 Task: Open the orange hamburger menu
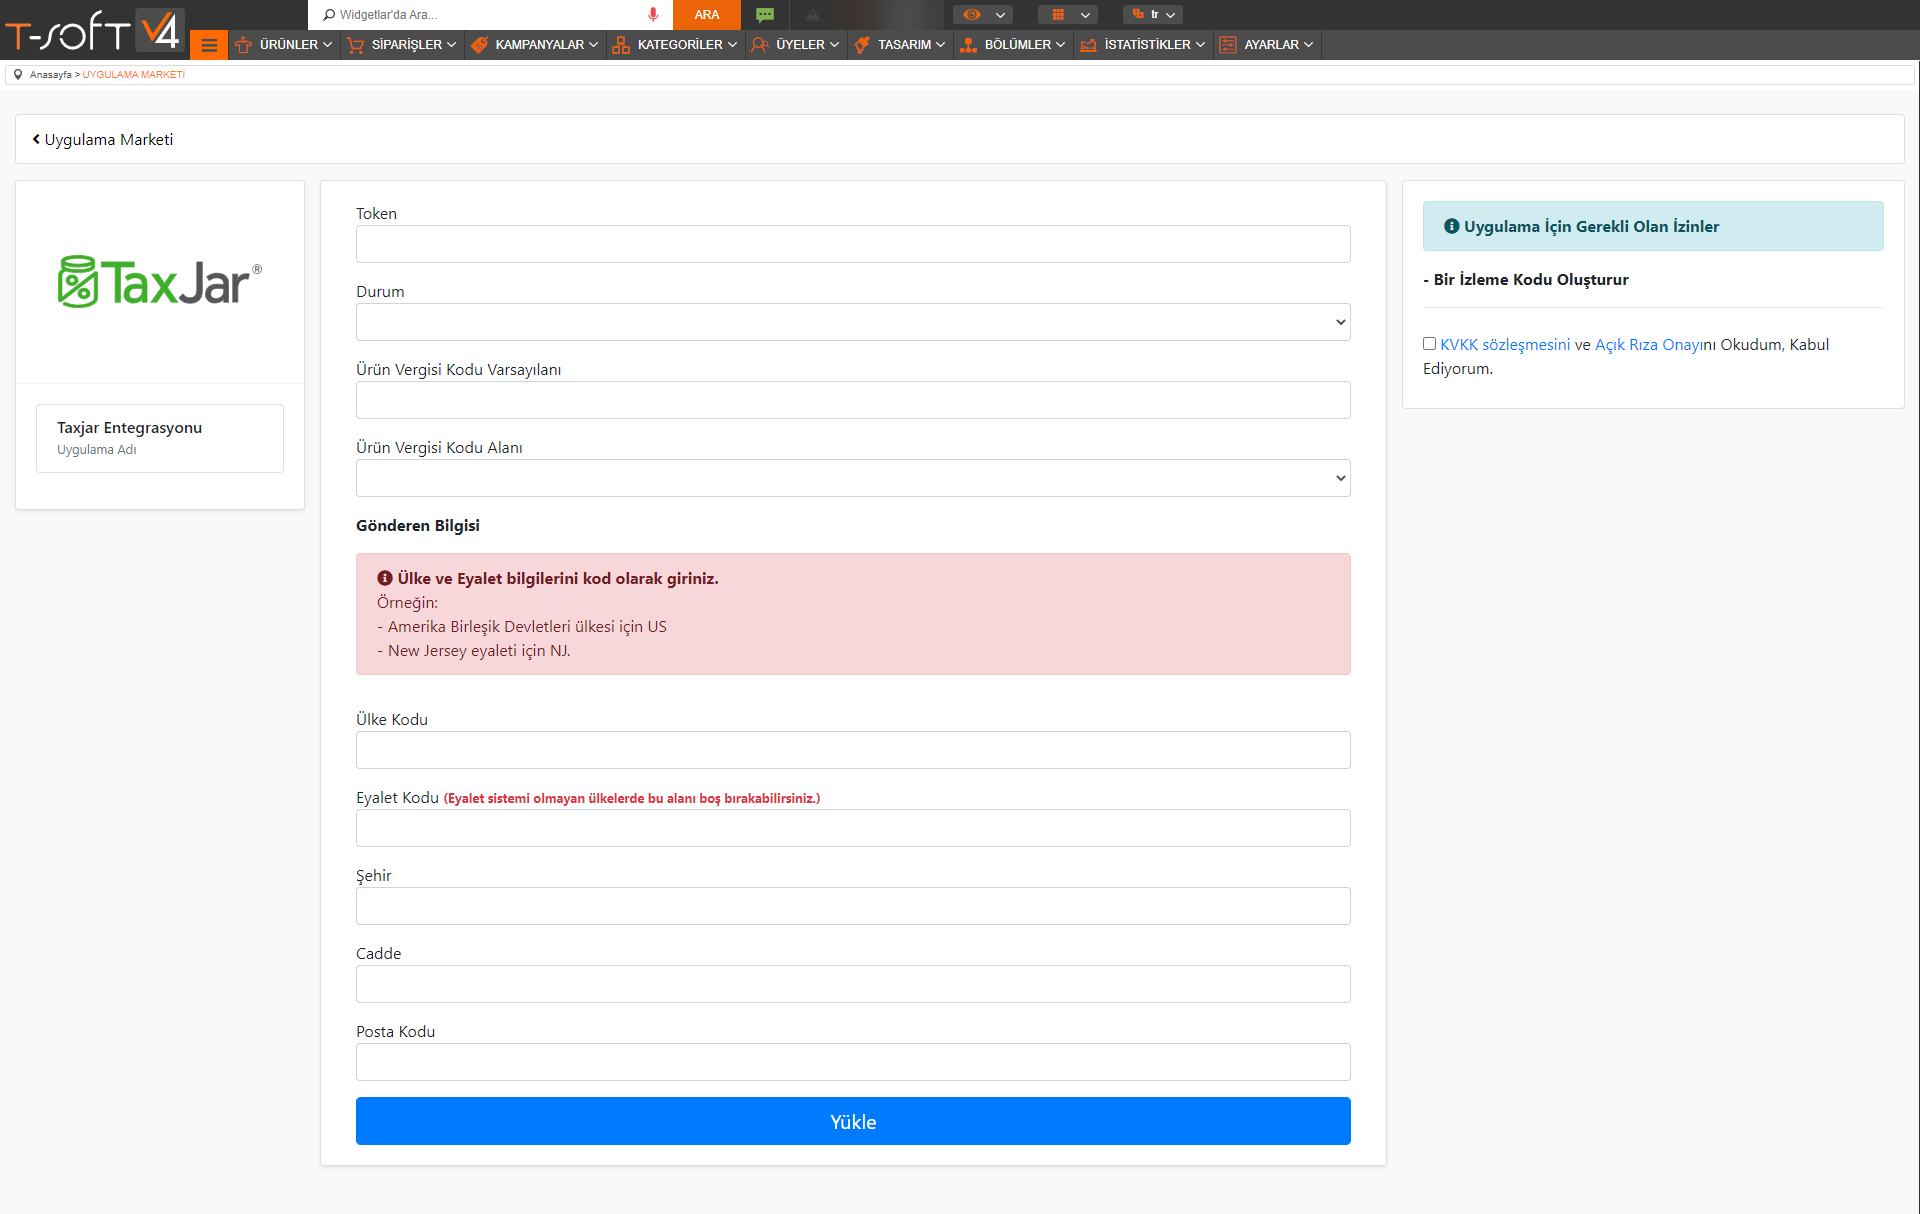coord(209,45)
